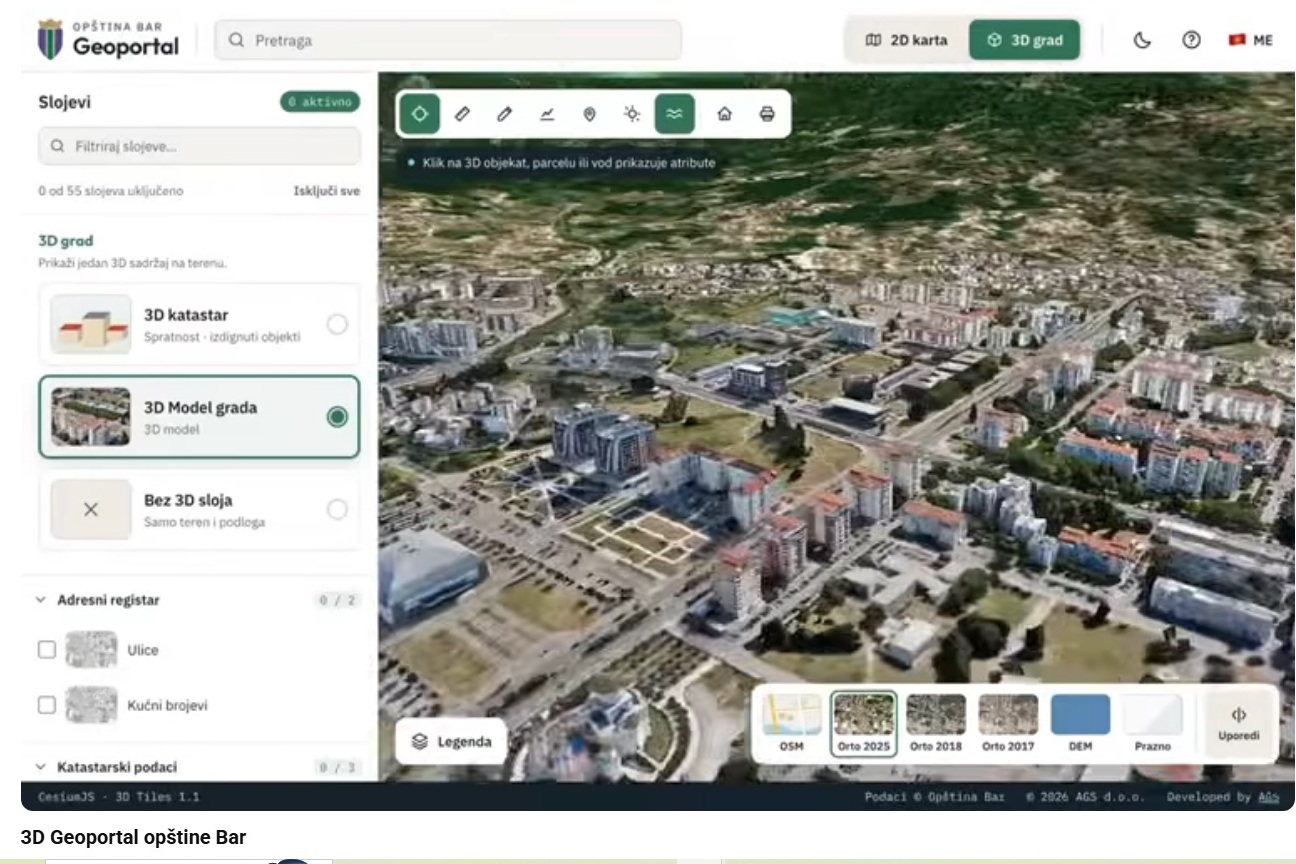
Task: Change language via ME flag
Action: coord(1250,40)
